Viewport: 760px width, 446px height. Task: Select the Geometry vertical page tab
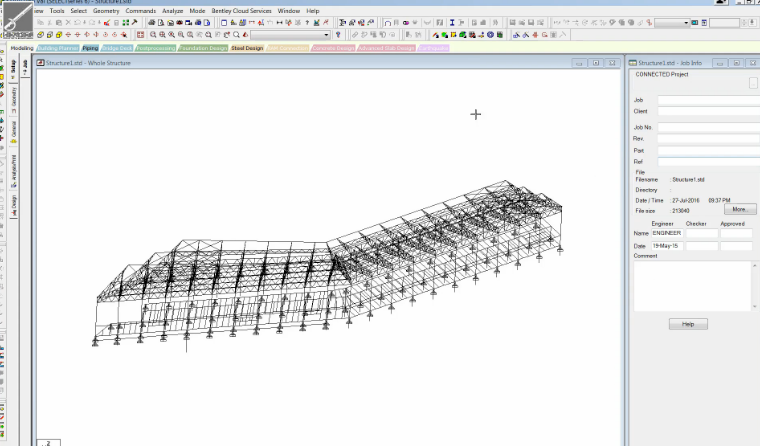pos(14,100)
